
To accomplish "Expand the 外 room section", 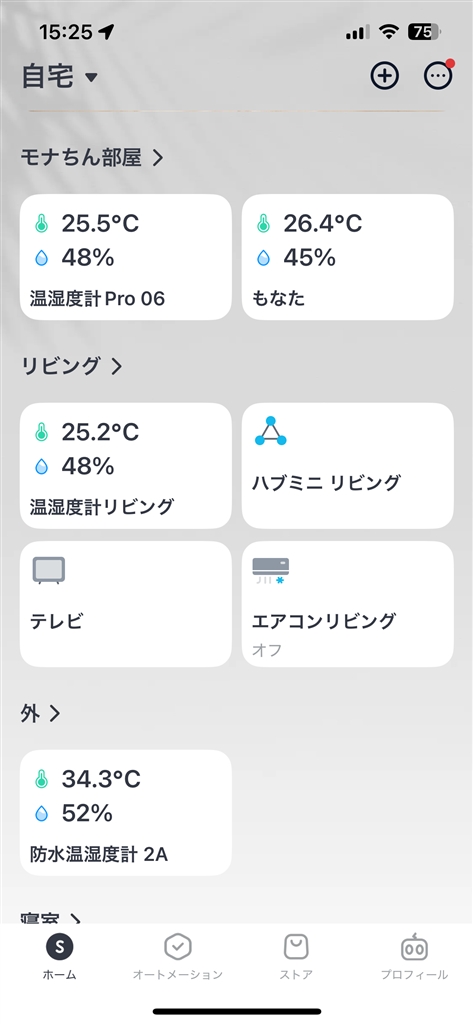I will click(x=40, y=713).
